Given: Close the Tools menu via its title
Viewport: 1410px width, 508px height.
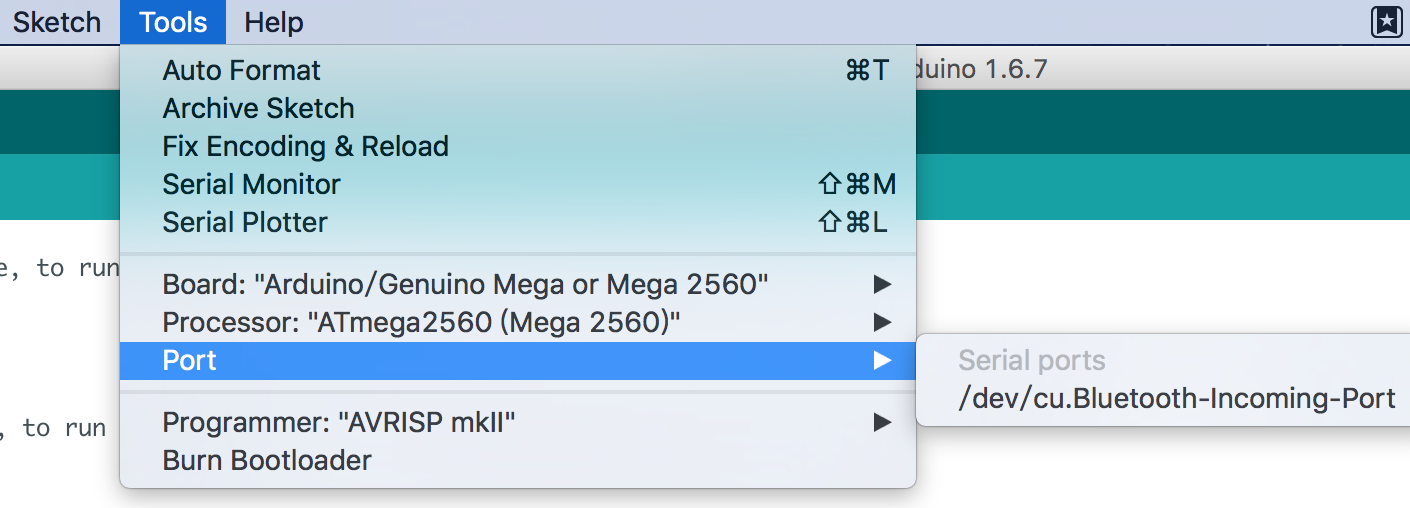Looking at the screenshot, I should [173, 22].
